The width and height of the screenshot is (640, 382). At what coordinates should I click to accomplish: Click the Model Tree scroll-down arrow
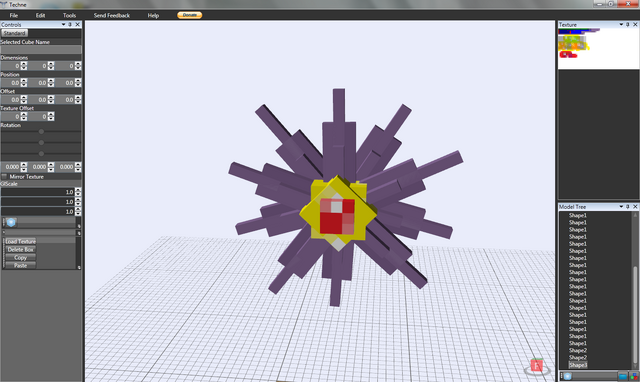point(635,366)
